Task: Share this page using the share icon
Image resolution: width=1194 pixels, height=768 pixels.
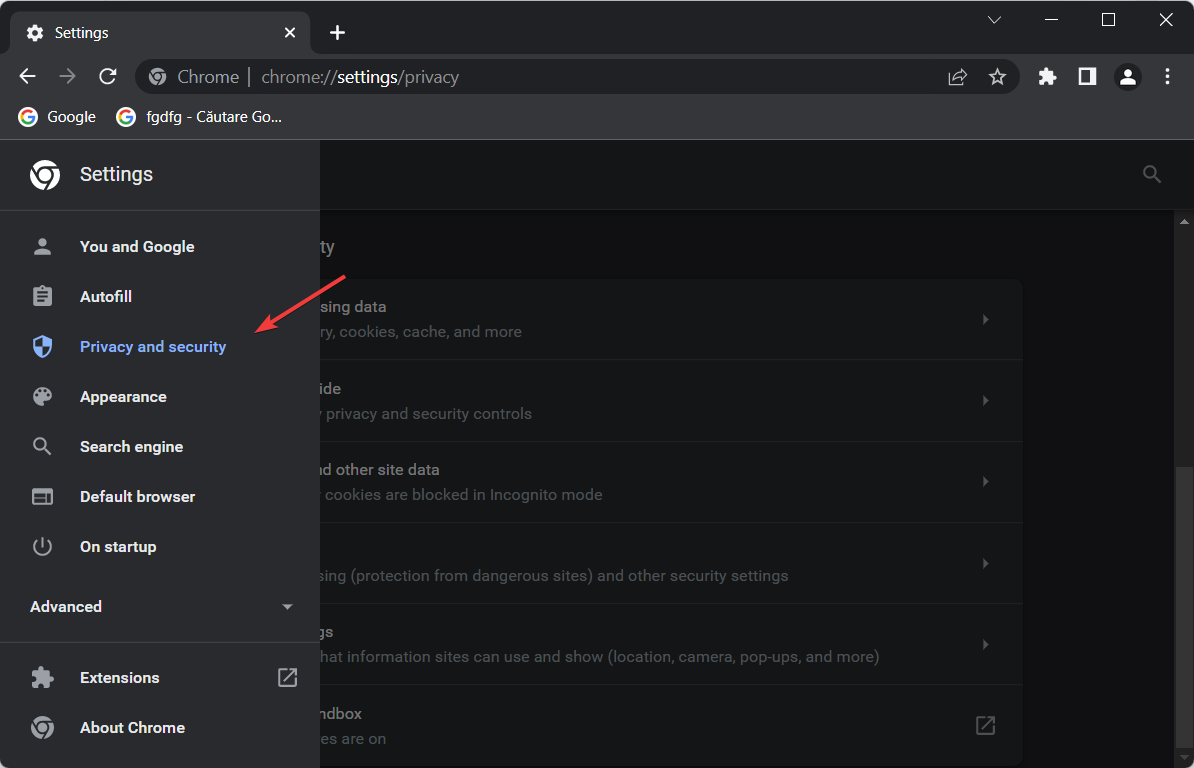Action: click(x=957, y=77)
